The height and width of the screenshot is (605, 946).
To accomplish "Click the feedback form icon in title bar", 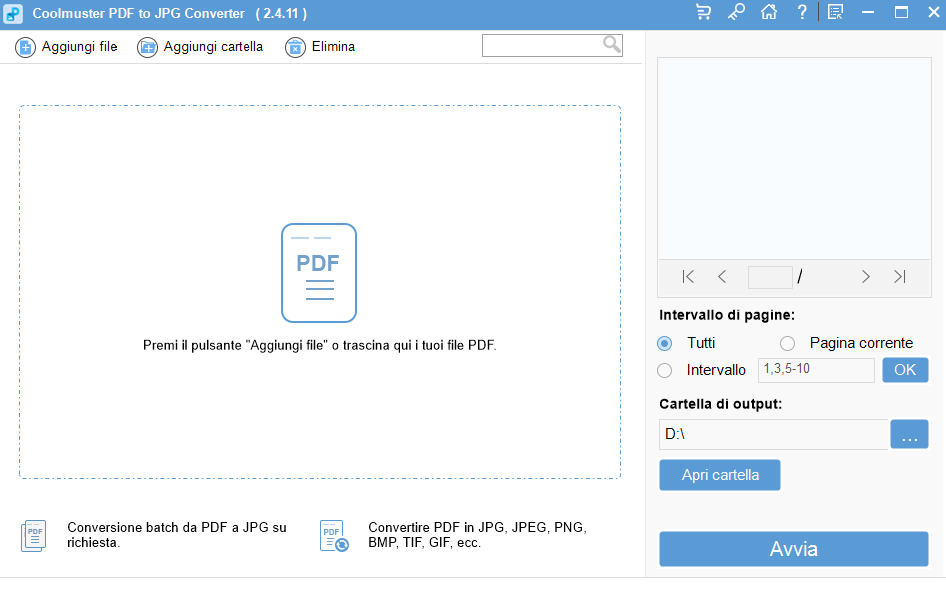I will 836,12.
